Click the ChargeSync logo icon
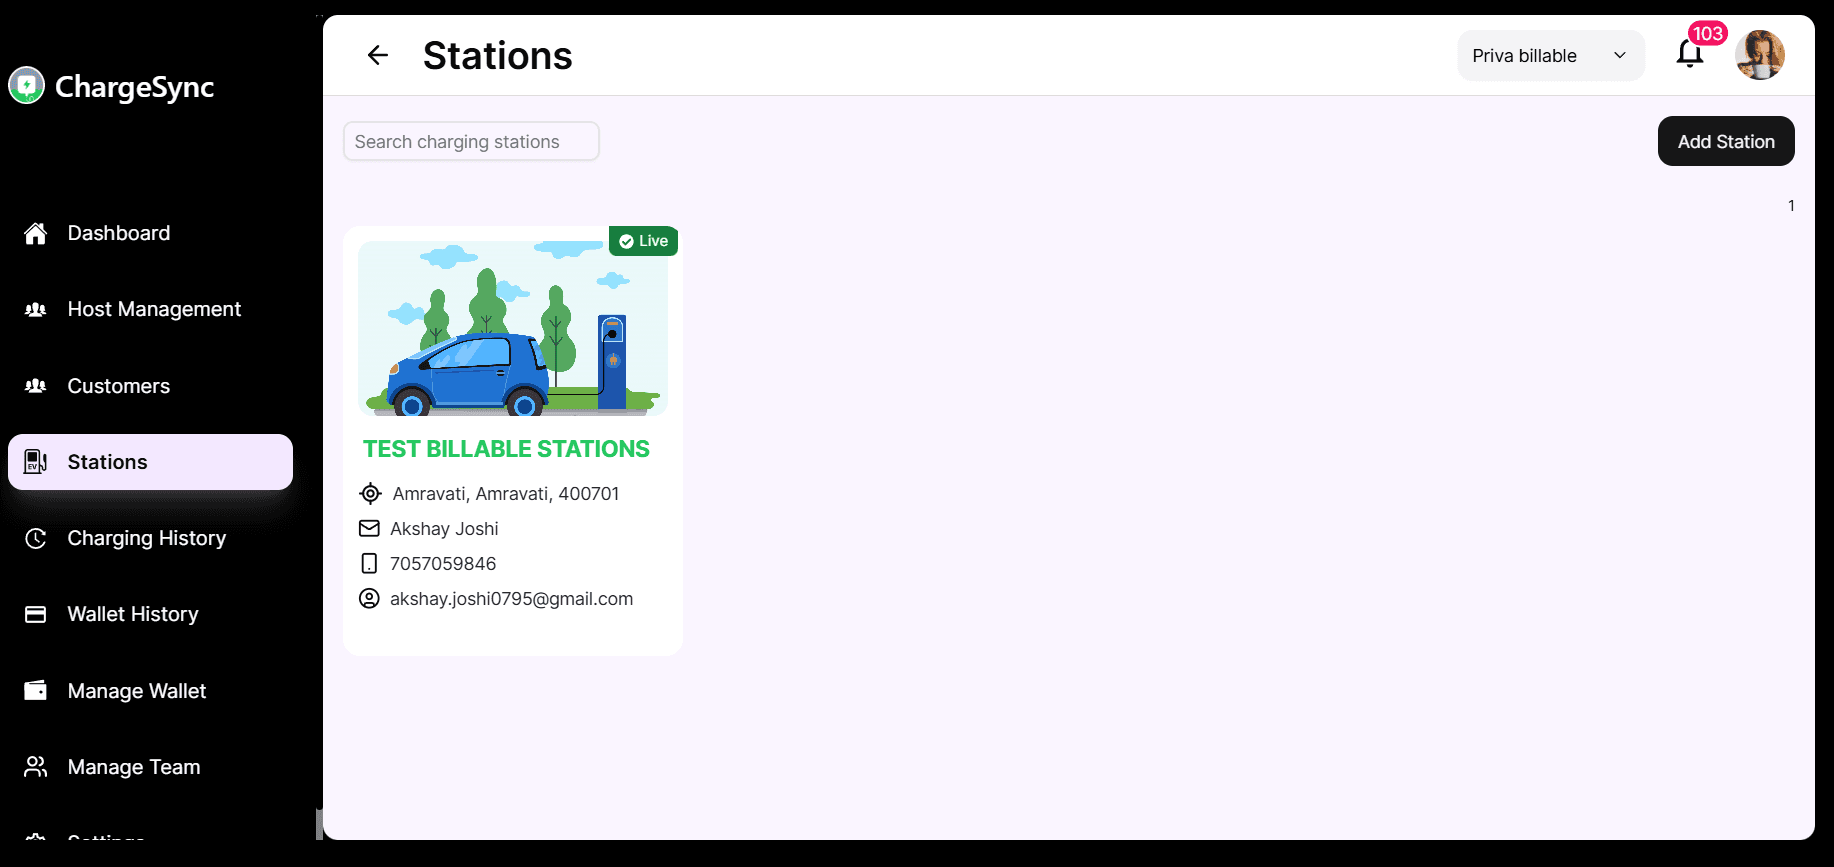The height and width of the screenshot is (867, 1834). click(27, 86)
